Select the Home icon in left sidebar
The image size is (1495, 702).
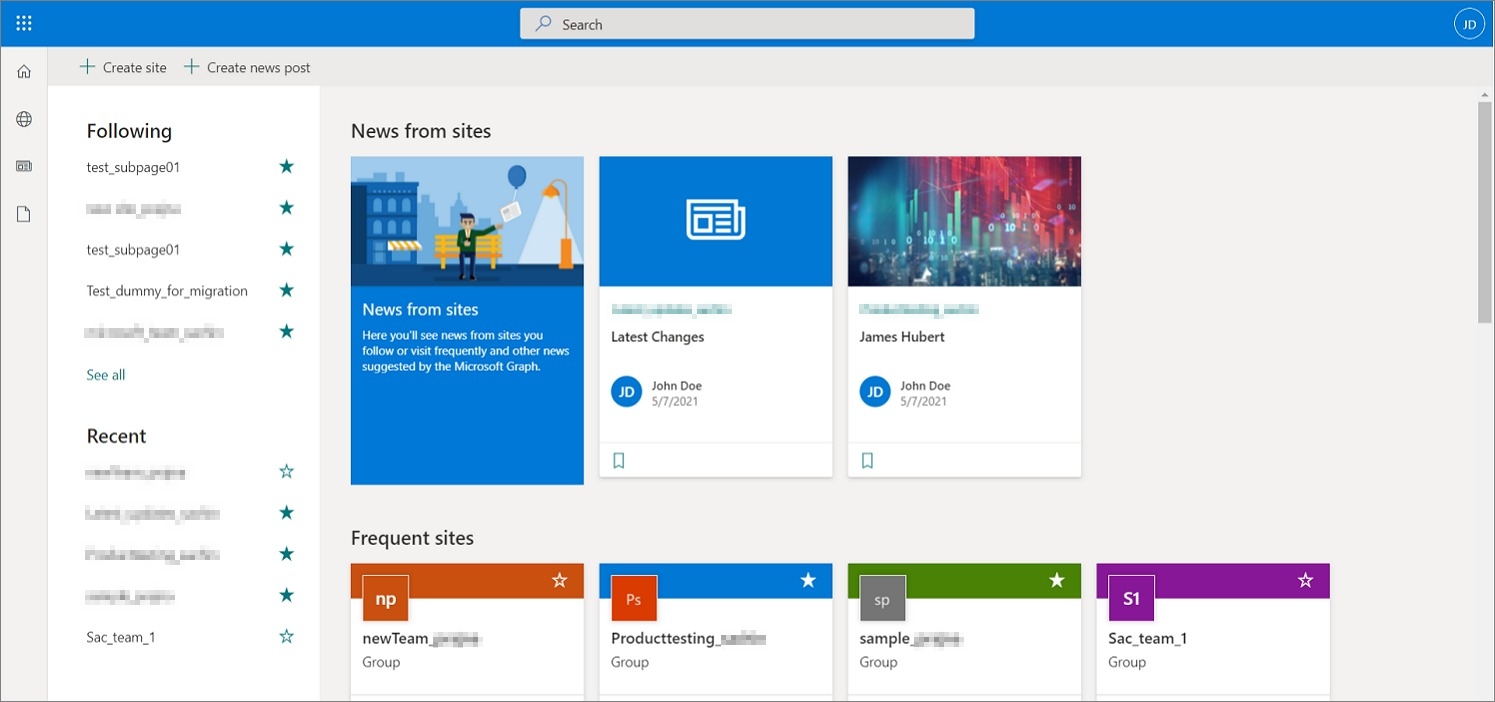click(x=23, y=70)
